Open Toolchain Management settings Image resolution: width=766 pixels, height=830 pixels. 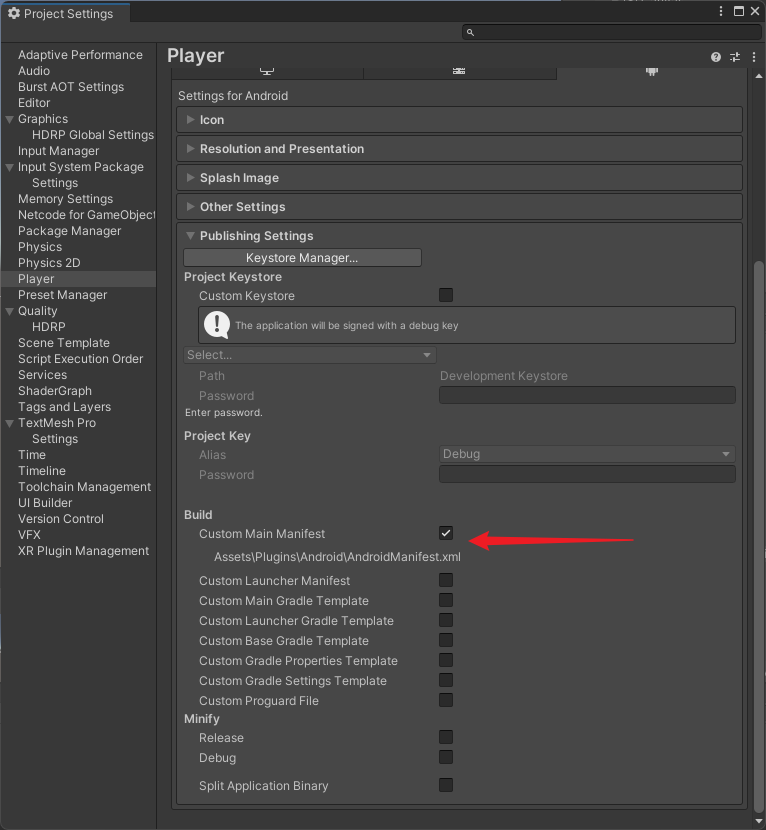84,487
